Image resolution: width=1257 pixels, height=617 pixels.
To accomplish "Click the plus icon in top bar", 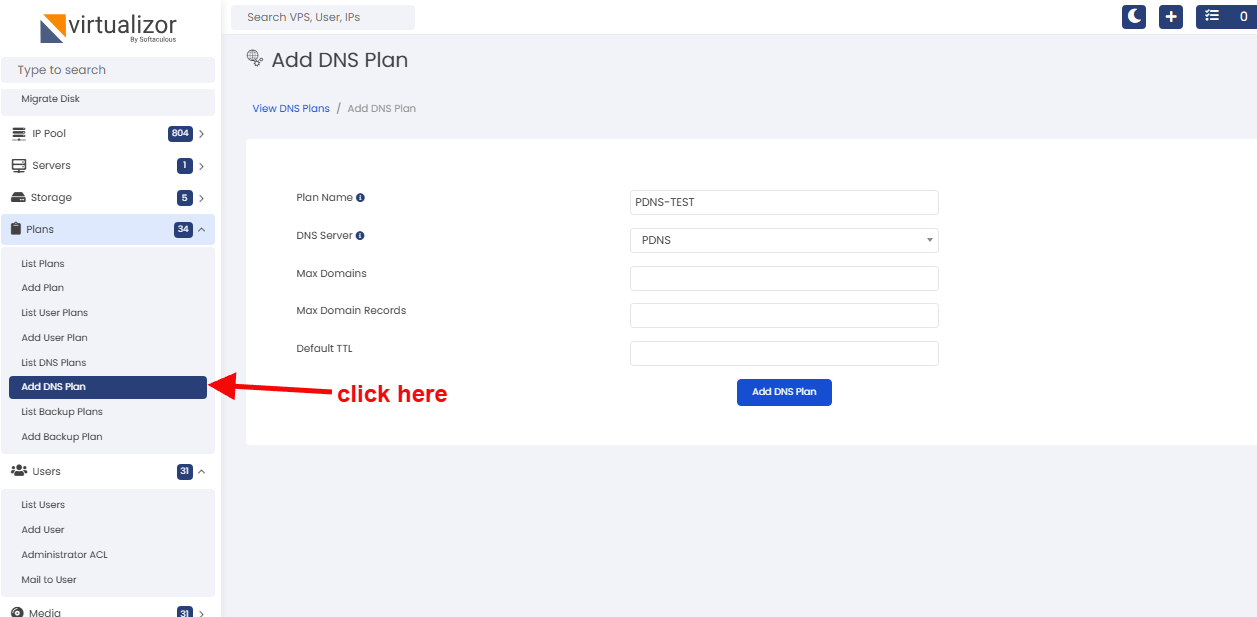I will (1171, 17).
